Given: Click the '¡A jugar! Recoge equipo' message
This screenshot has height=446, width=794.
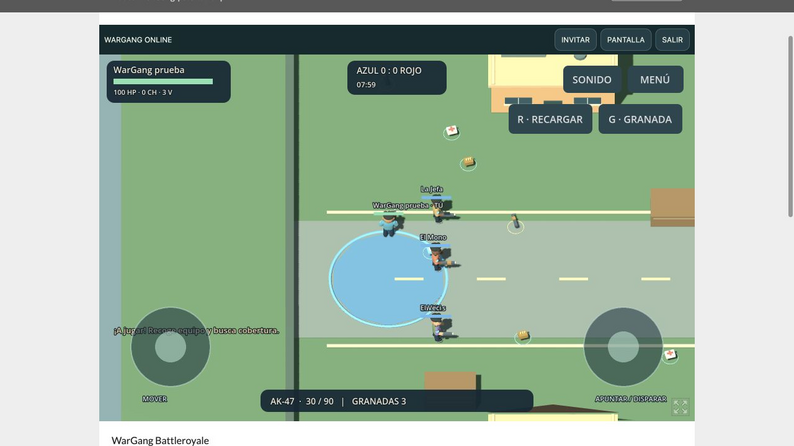Looking at the screenshot, I should 196,330.
